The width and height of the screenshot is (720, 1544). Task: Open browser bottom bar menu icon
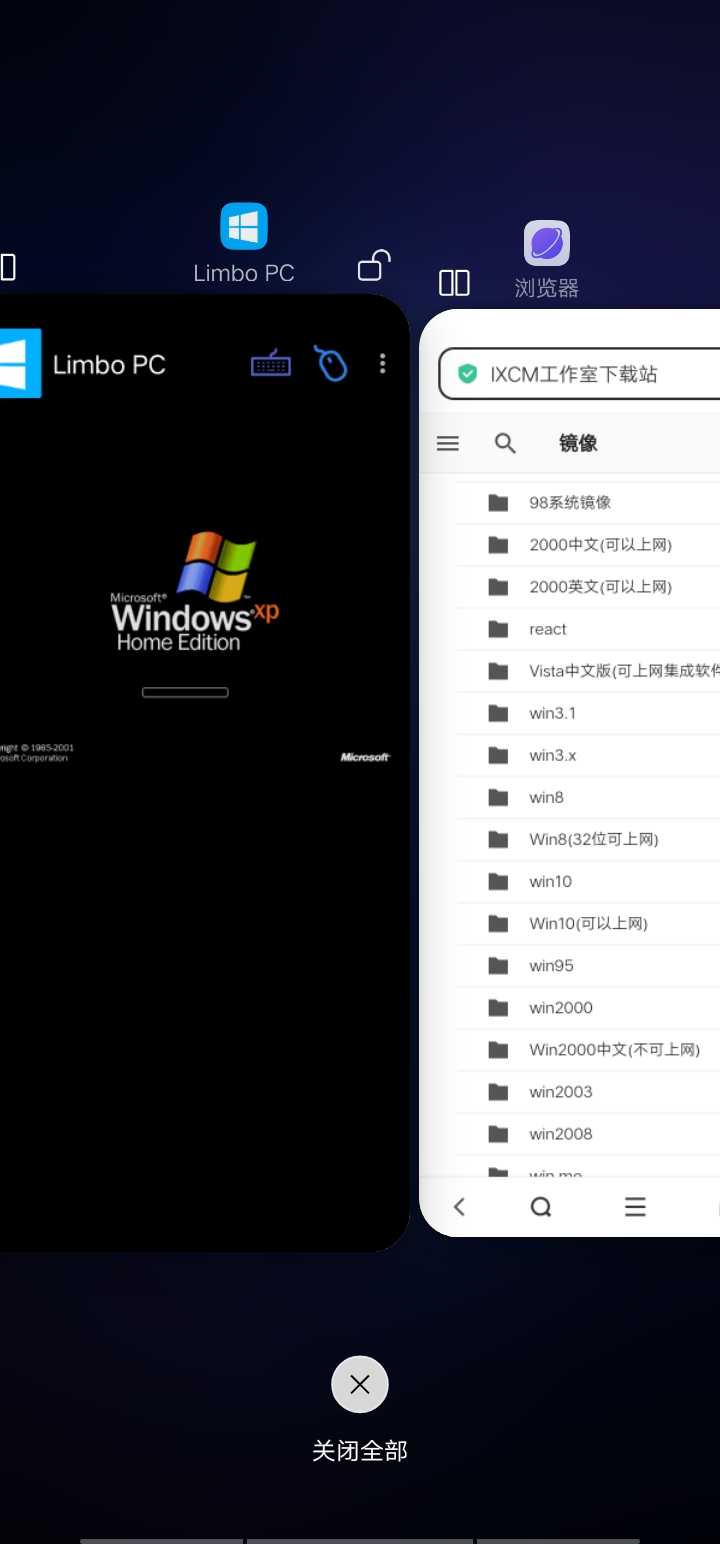click(635, 1207)
